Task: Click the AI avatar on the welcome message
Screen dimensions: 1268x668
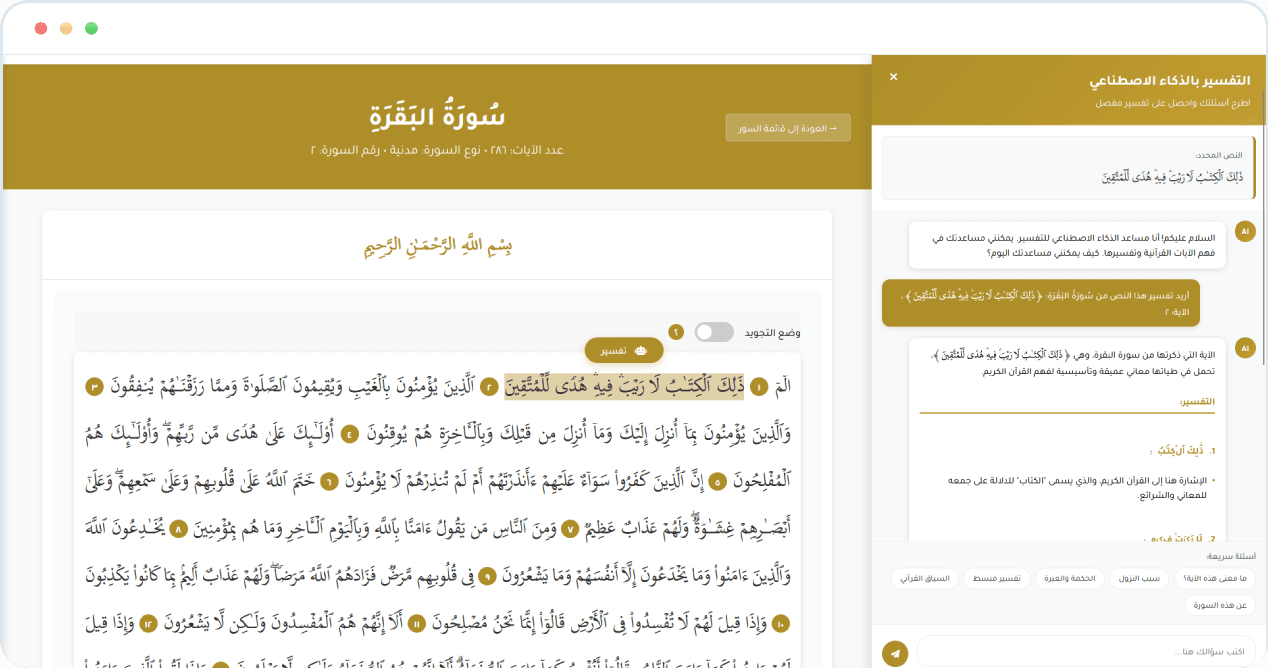Action: click(x=1245, y=231)
